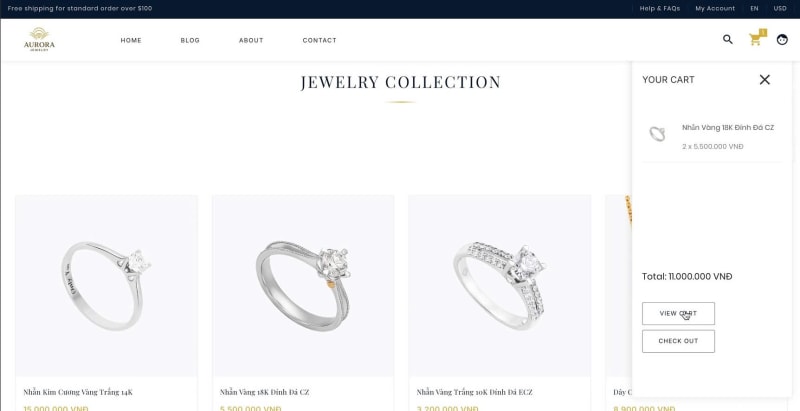
Task: Open the Help & FAQs link
Action: (x=660, y=9)
